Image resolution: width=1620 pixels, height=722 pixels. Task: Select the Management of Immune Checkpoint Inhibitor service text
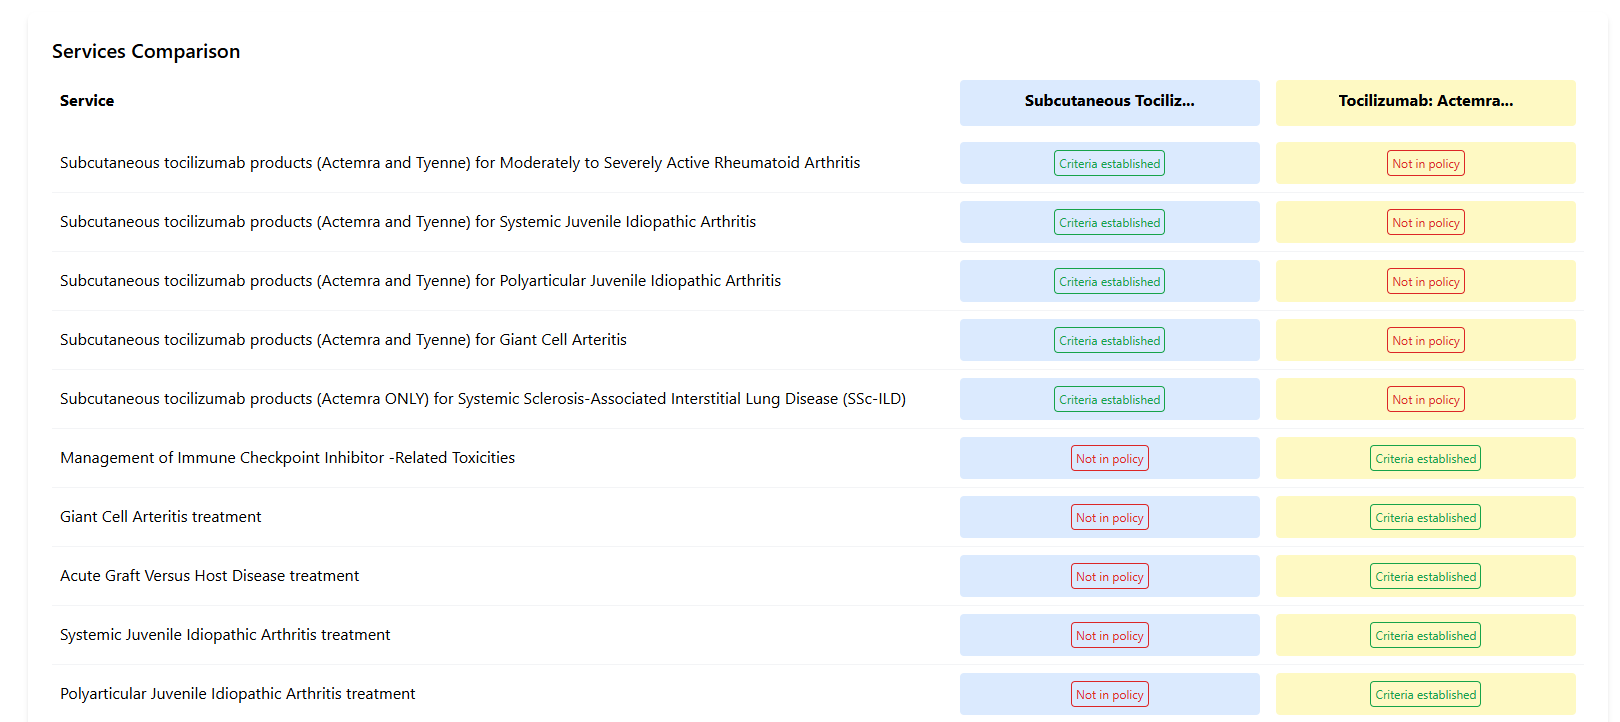(287, 458)
